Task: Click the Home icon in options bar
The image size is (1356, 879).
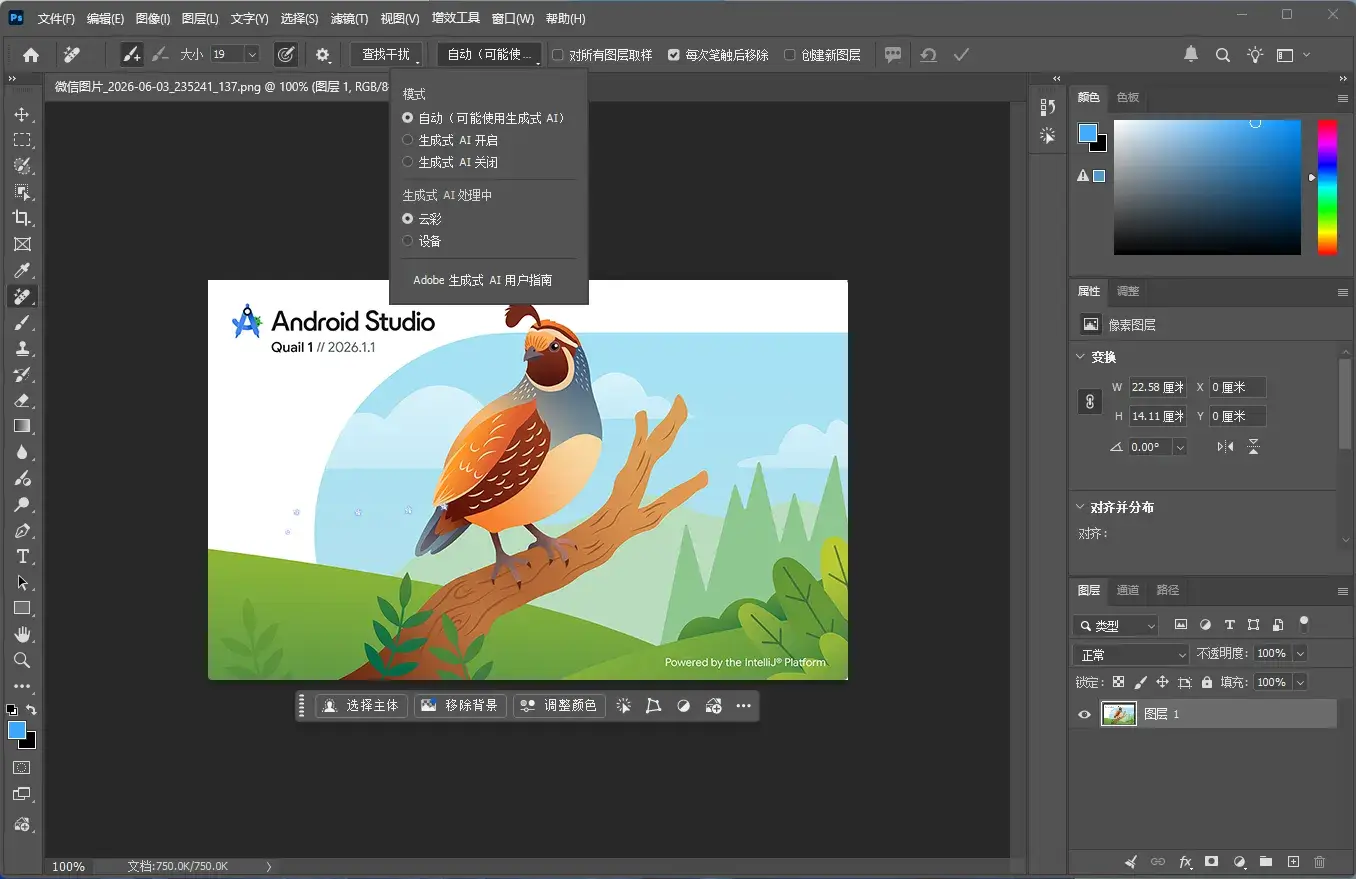Action: [31, 55]
